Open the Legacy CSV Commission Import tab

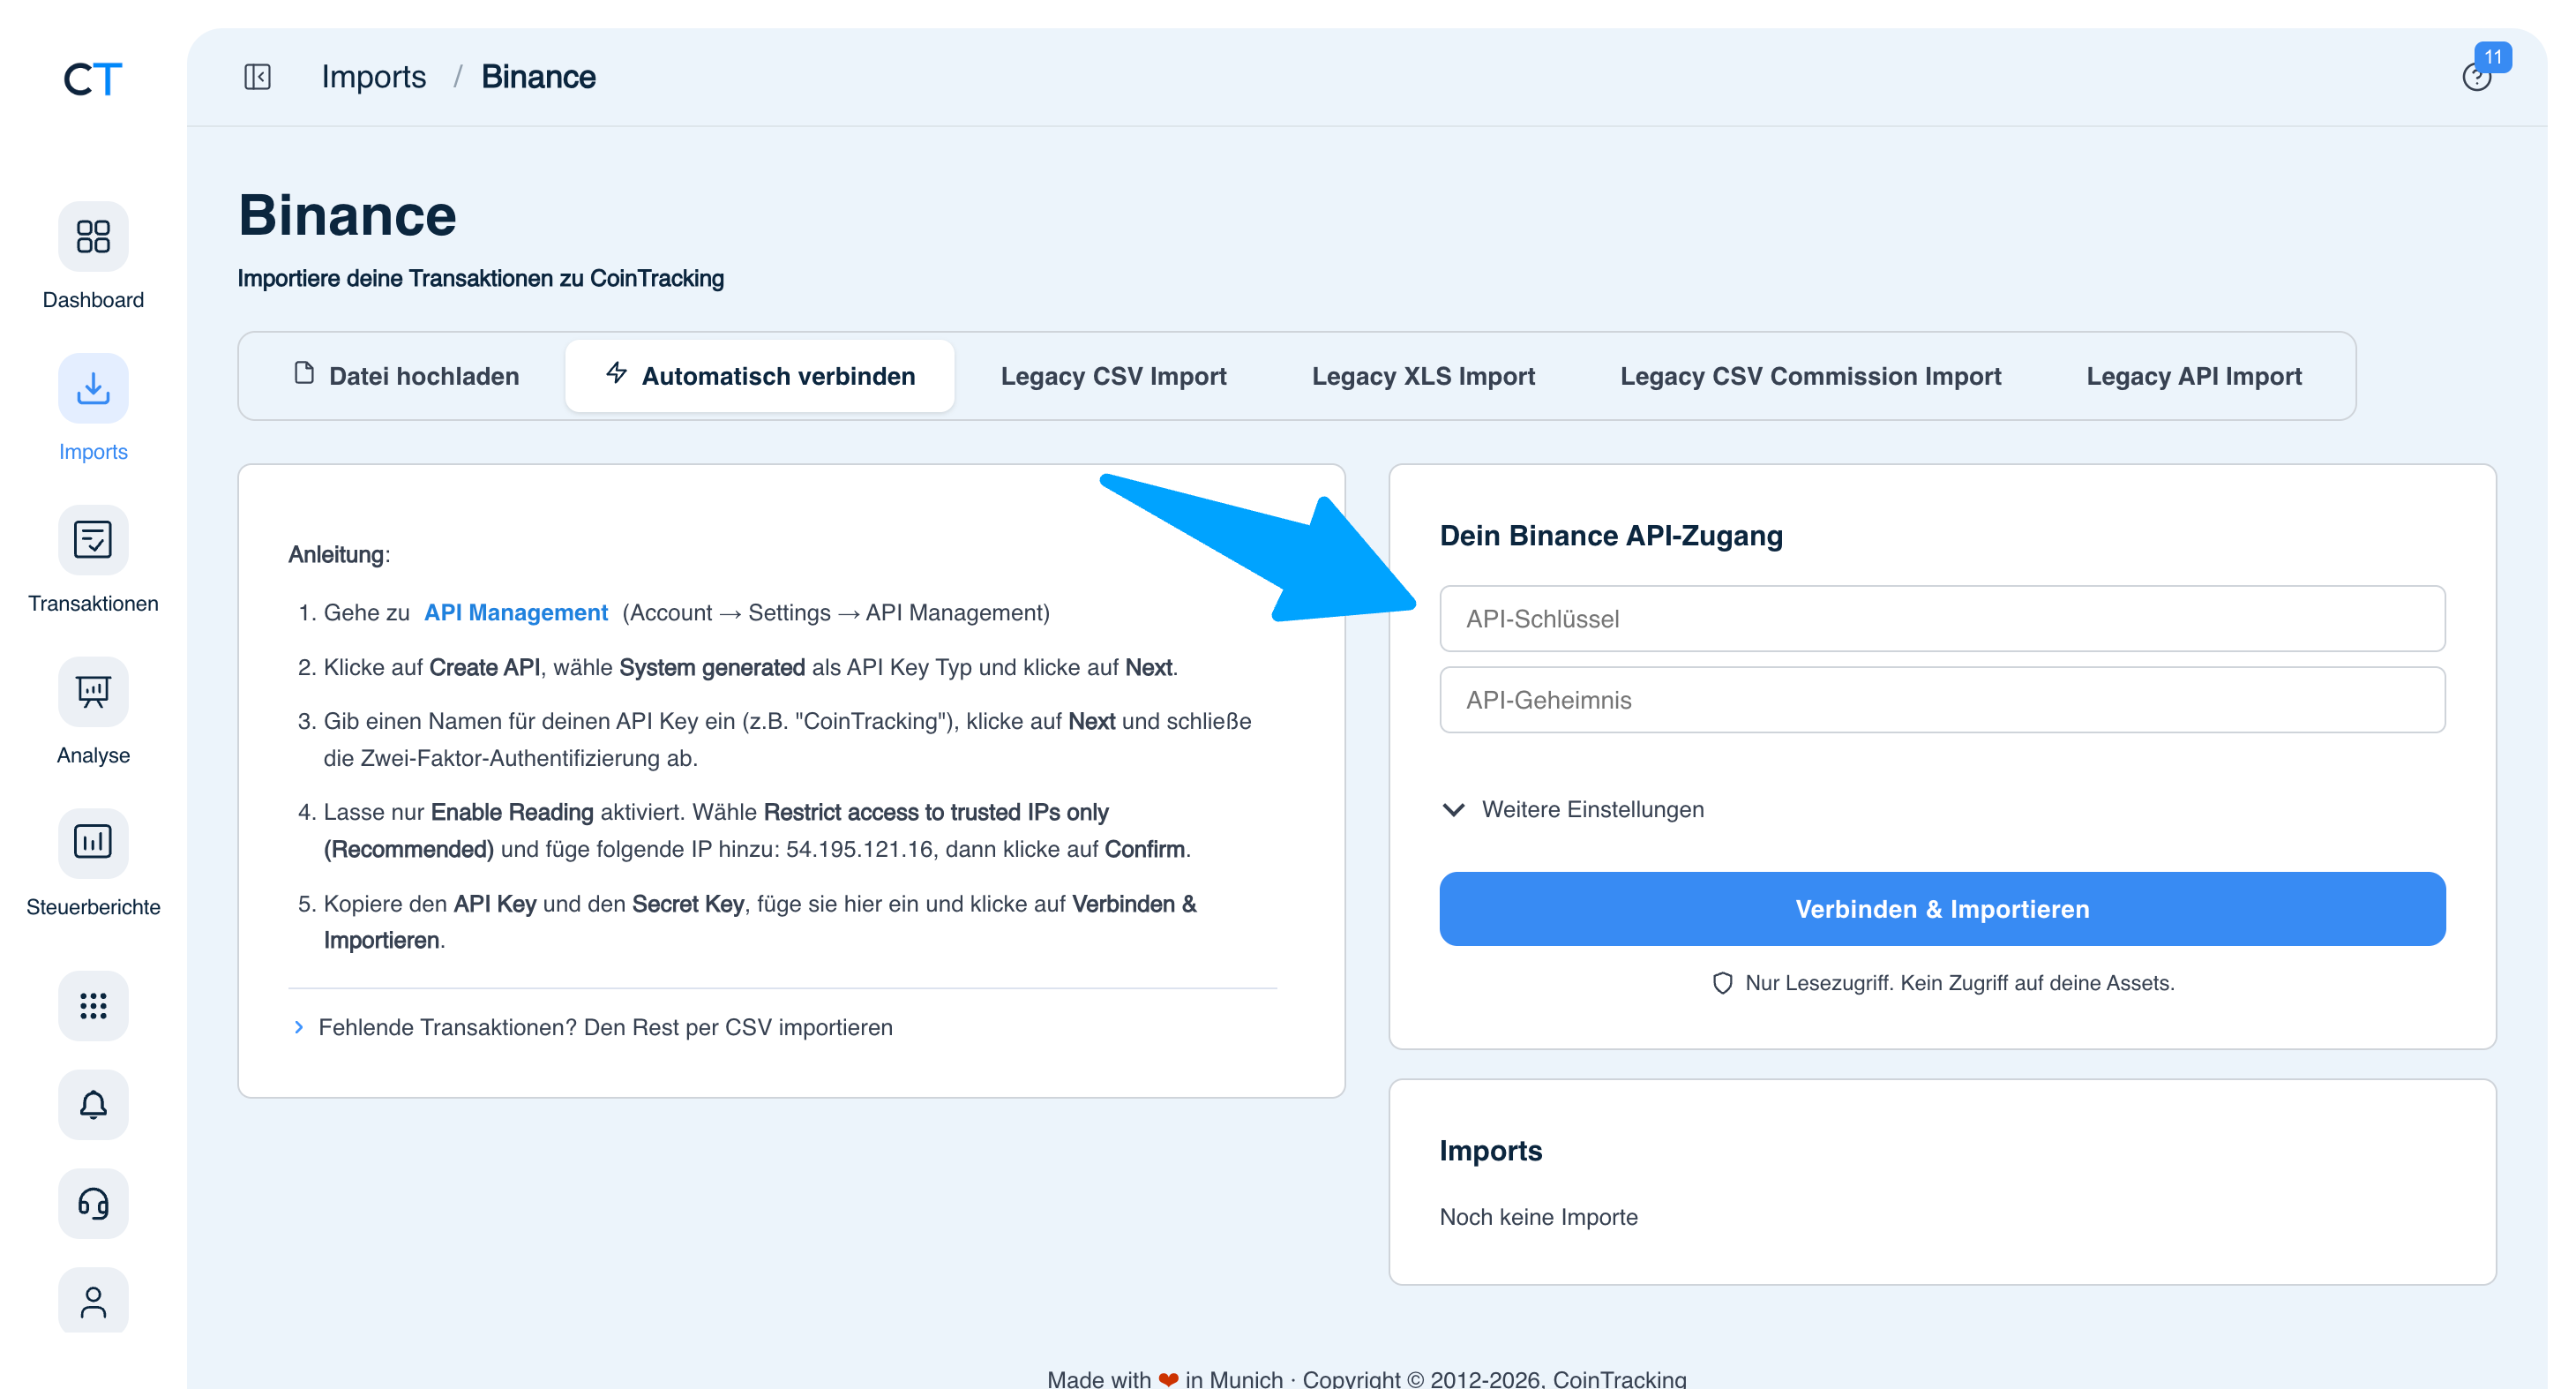point(1810,376)
